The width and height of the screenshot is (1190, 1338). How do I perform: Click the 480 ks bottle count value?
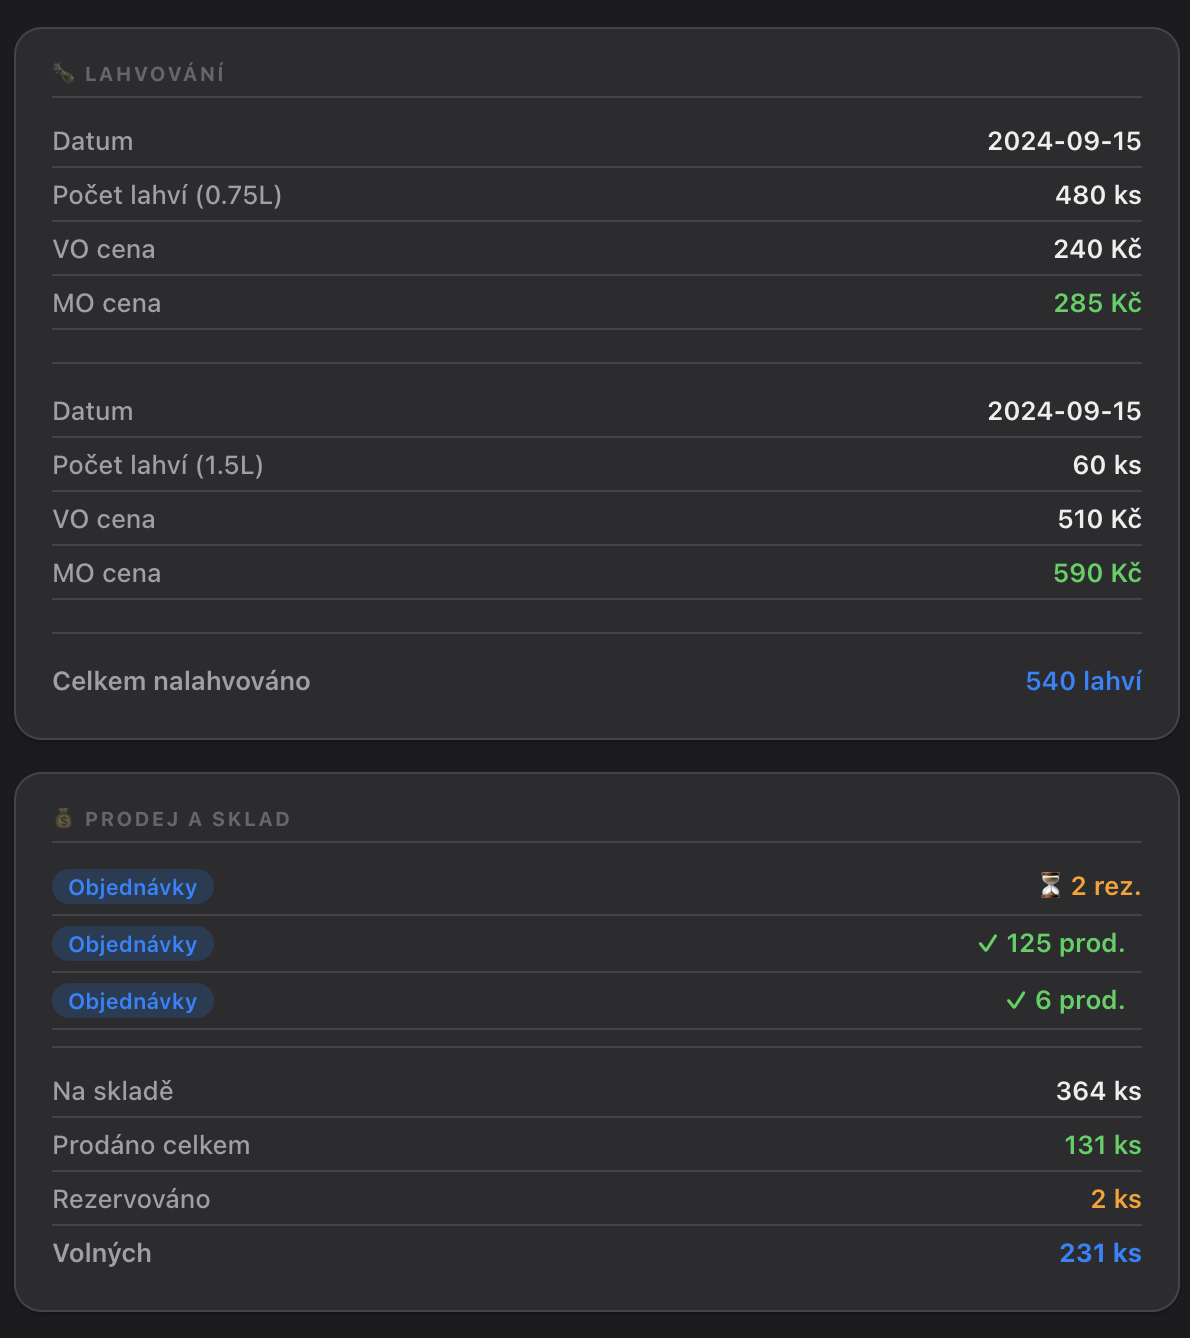(x=1098, y=195)
